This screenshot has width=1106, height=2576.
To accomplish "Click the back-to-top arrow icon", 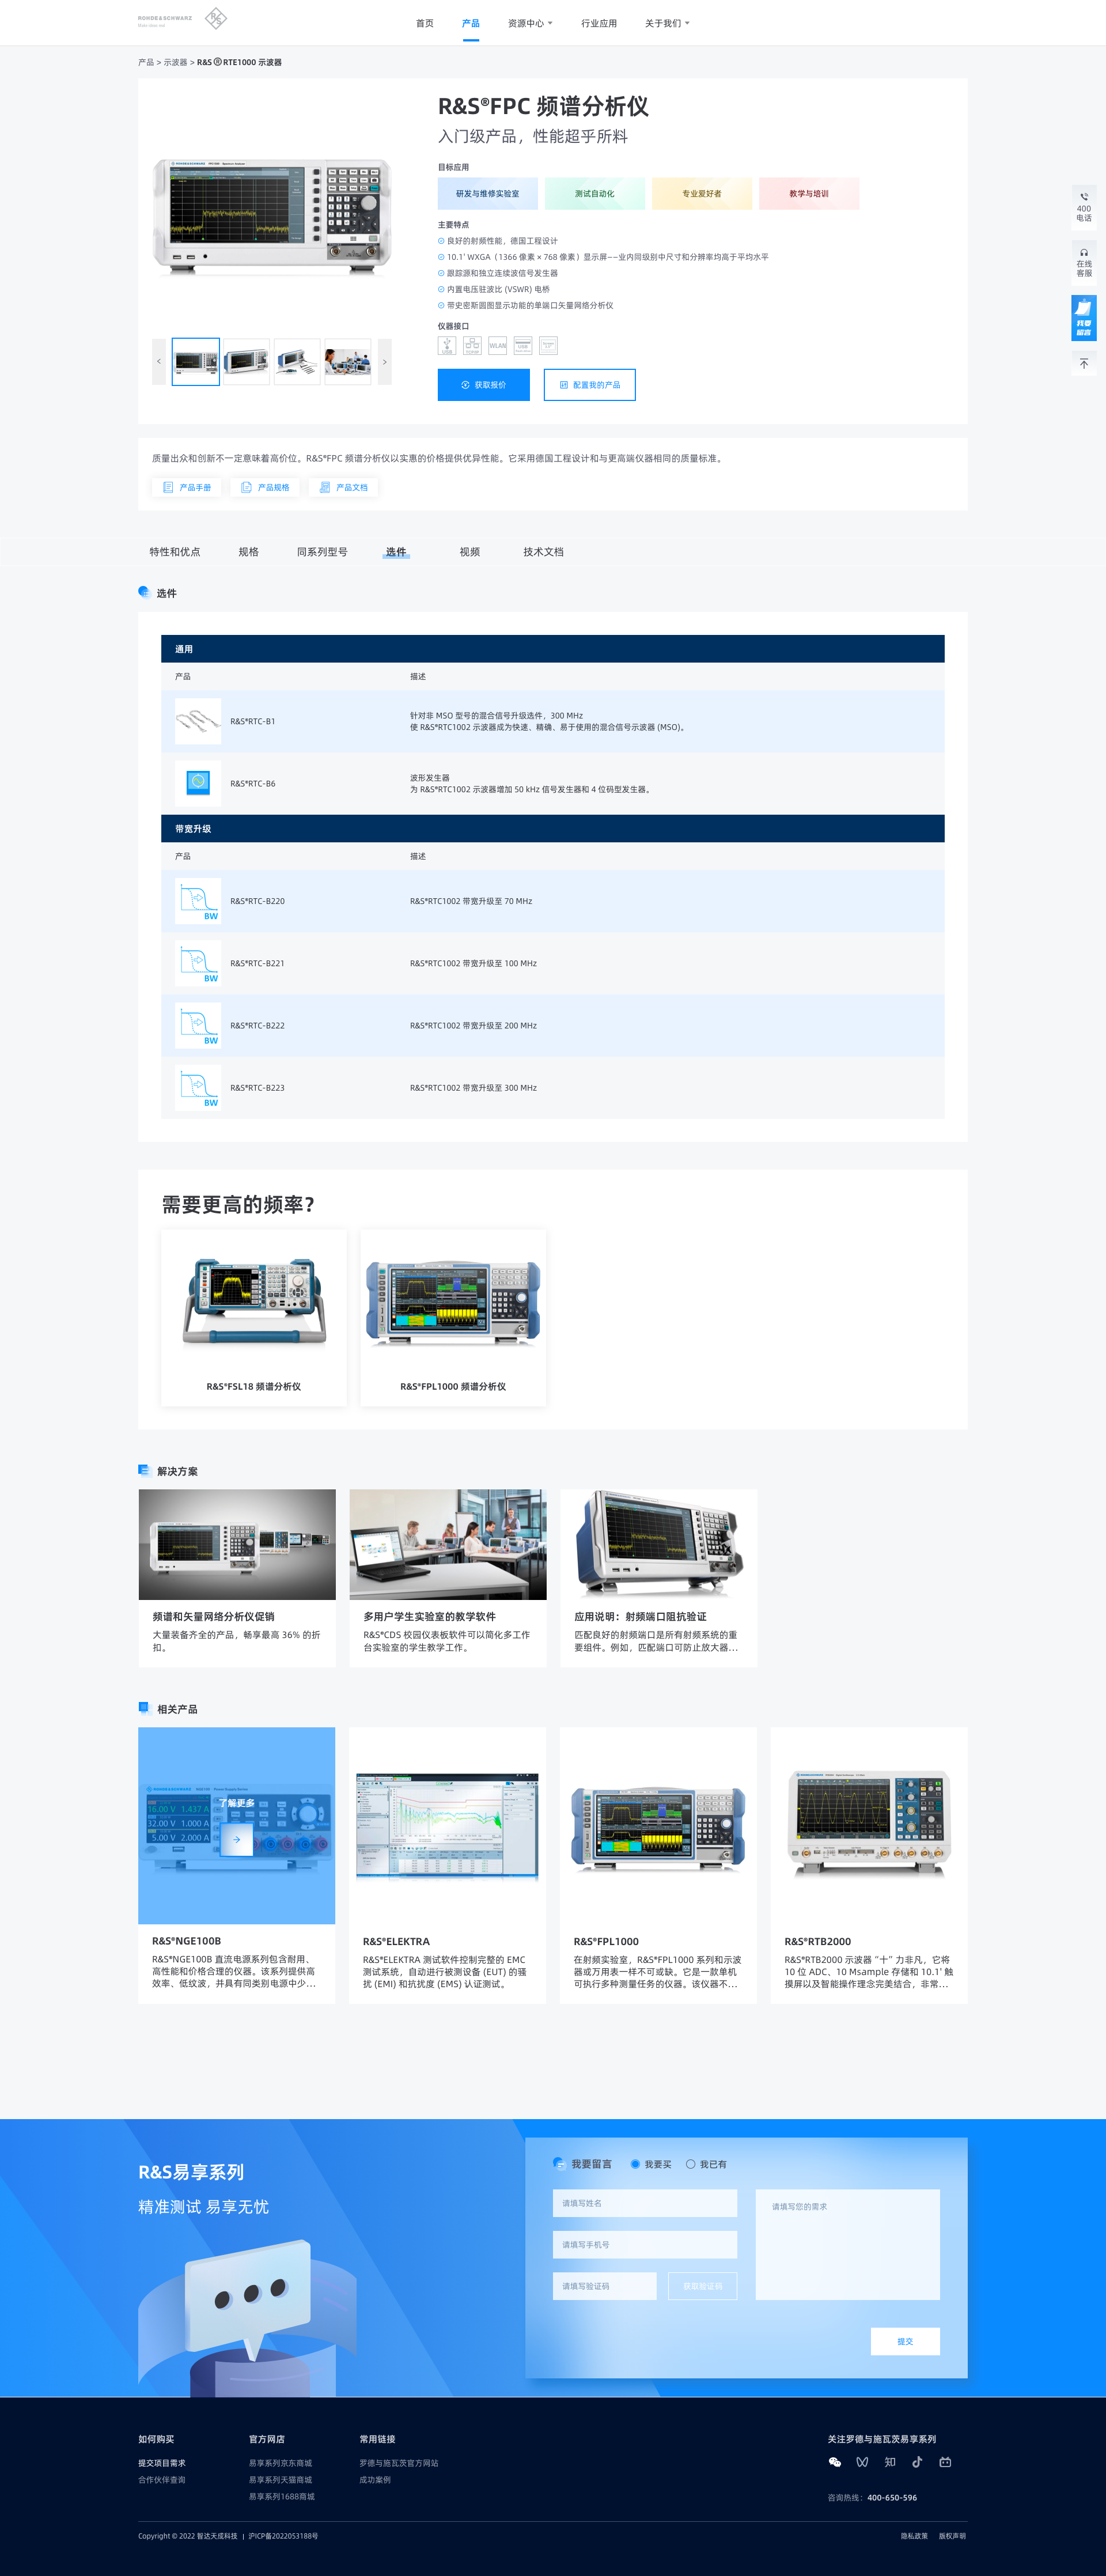I will 1083,364.
